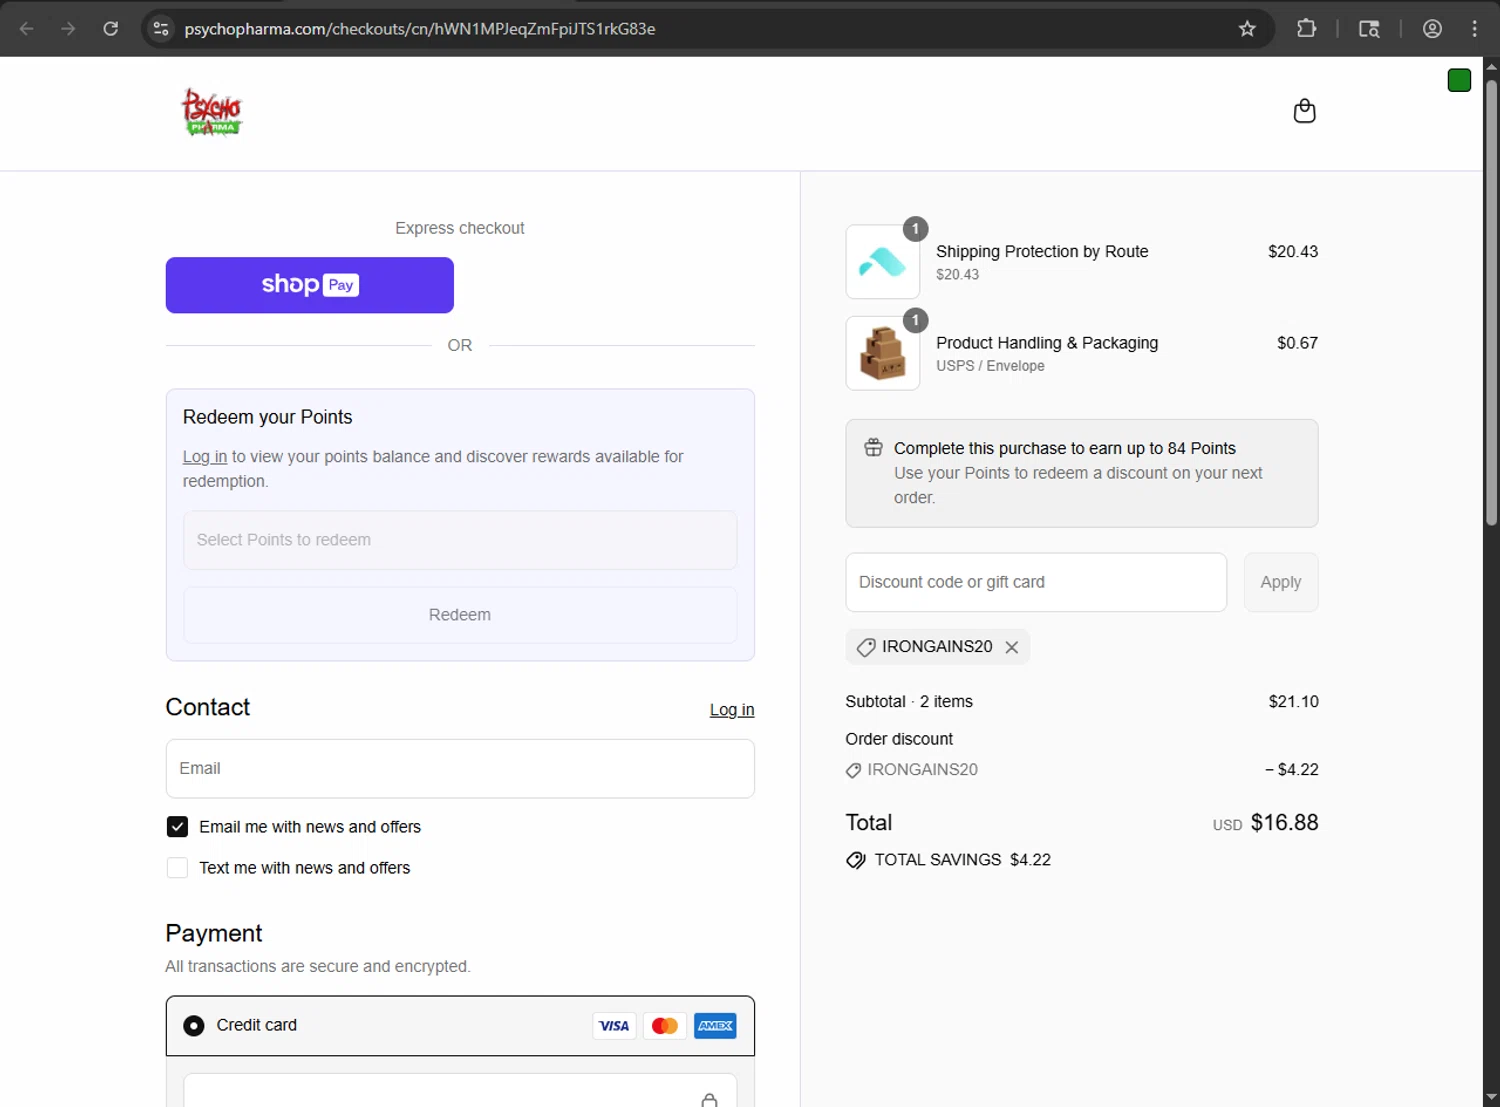Click the Shipping Protection by Route title
Screen dimensions: 1500x1107
coord(1042,252)
